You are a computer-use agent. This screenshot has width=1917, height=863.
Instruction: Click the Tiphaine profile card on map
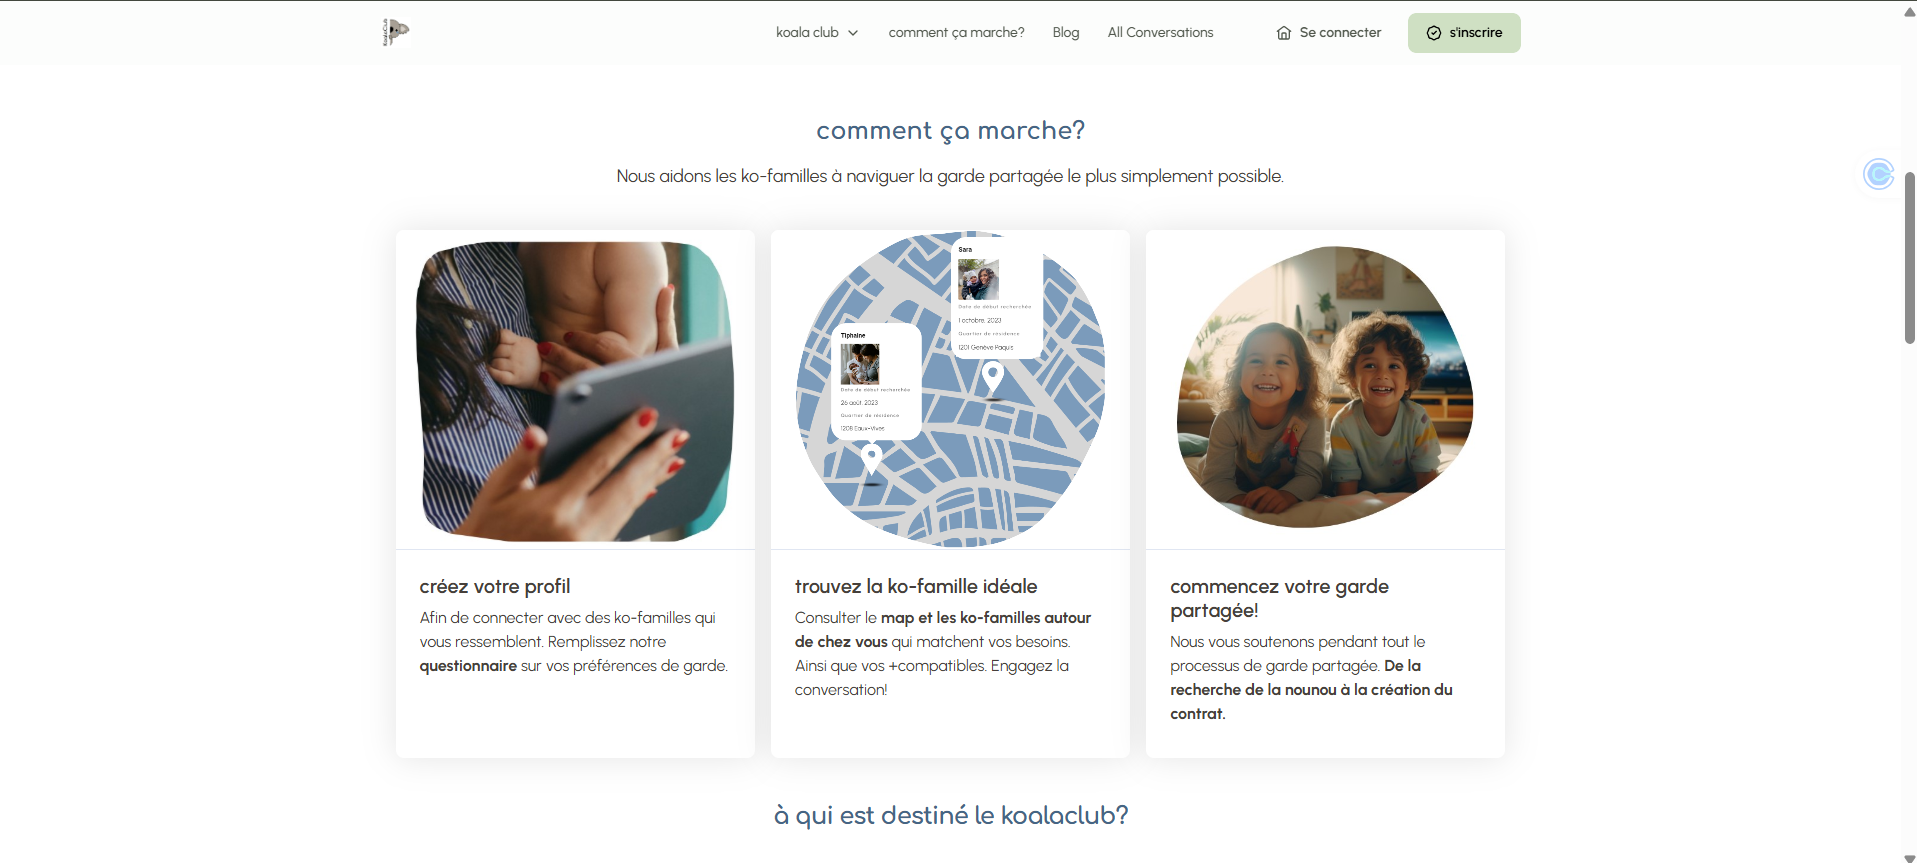876,381
